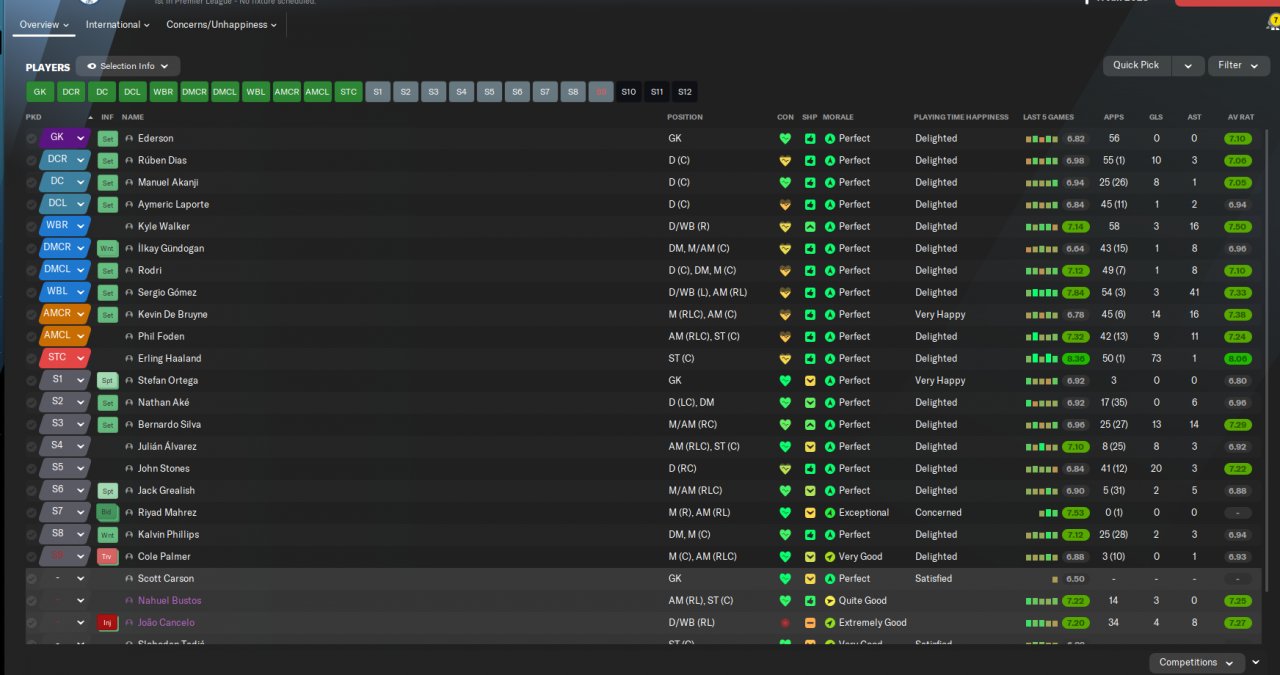Select the S12 substitute chip
Image resolution: width=1280 pixels, height=675 pixels.
684,91
